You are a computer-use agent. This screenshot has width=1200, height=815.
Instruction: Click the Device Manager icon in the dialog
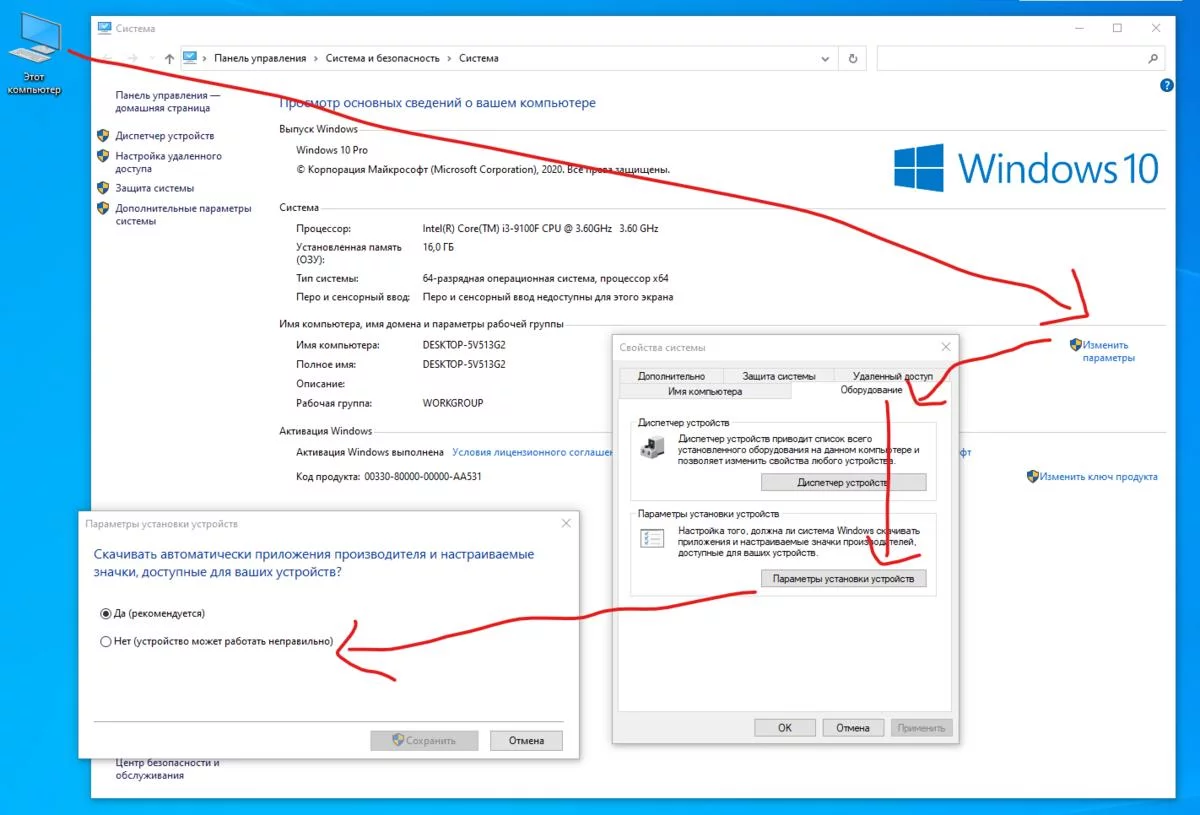[x=650, y=448]
